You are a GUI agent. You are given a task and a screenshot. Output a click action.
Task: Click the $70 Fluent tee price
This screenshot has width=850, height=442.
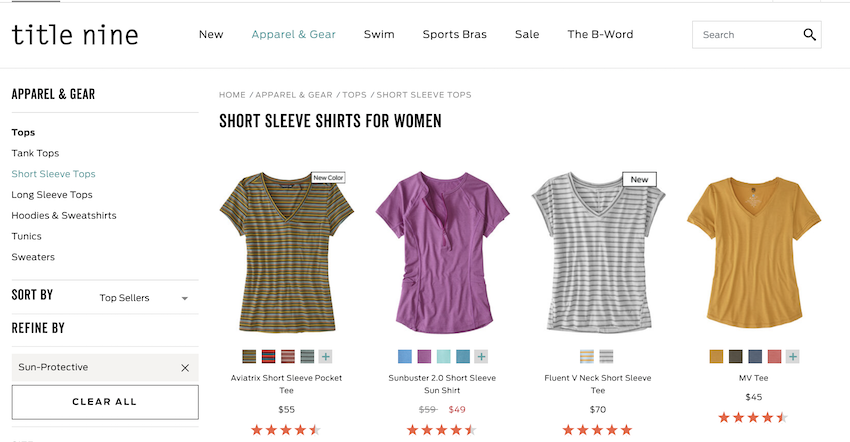(598, 409)
